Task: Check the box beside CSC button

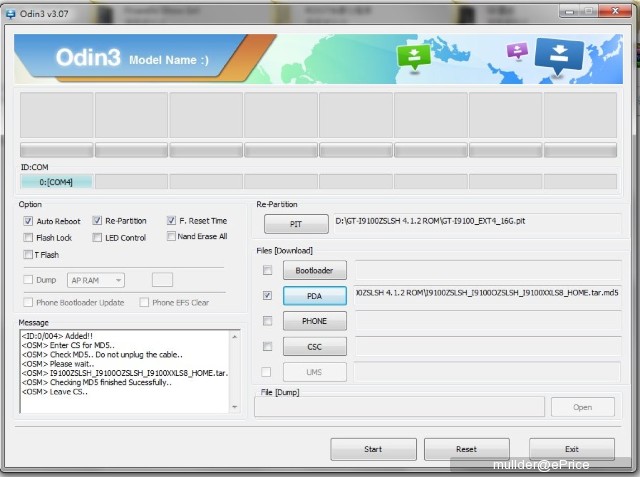Action: pos(267,346)
